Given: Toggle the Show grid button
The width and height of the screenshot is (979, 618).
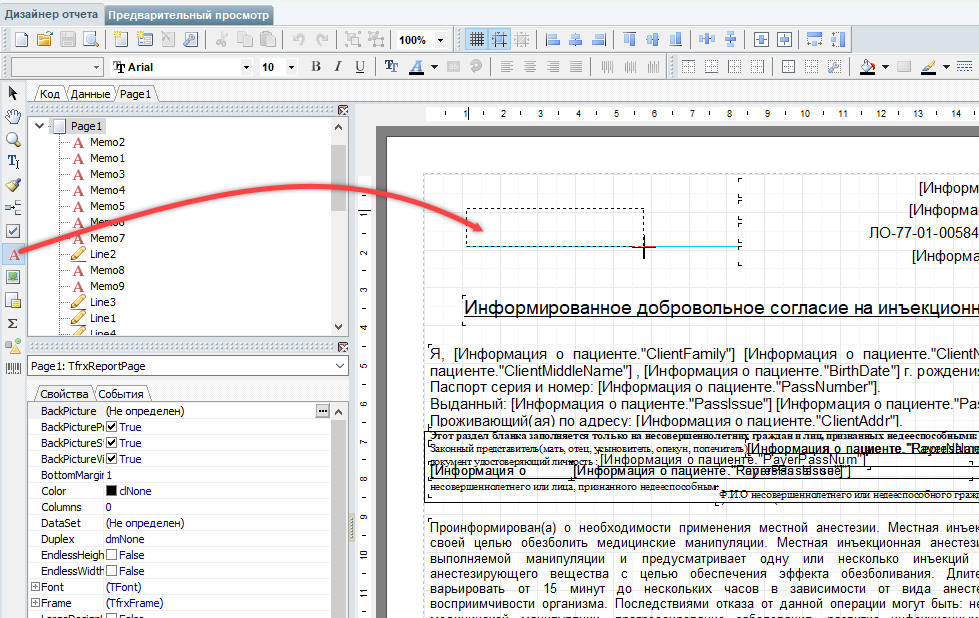Looking at the screenshot, I should click(x=477, y=40).
